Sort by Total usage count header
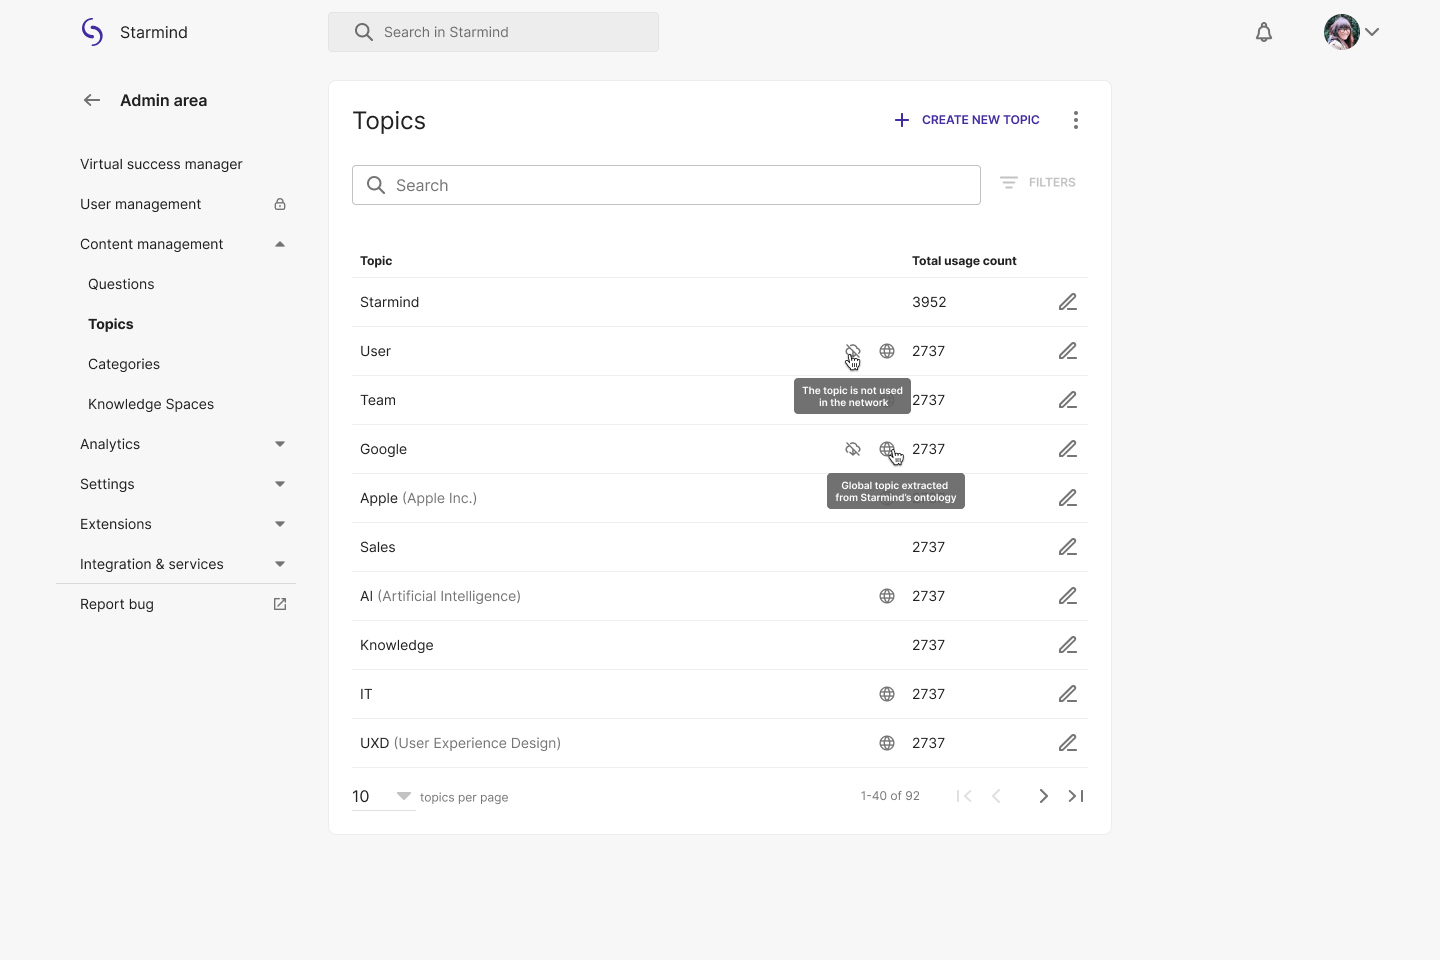 point(964,261)
